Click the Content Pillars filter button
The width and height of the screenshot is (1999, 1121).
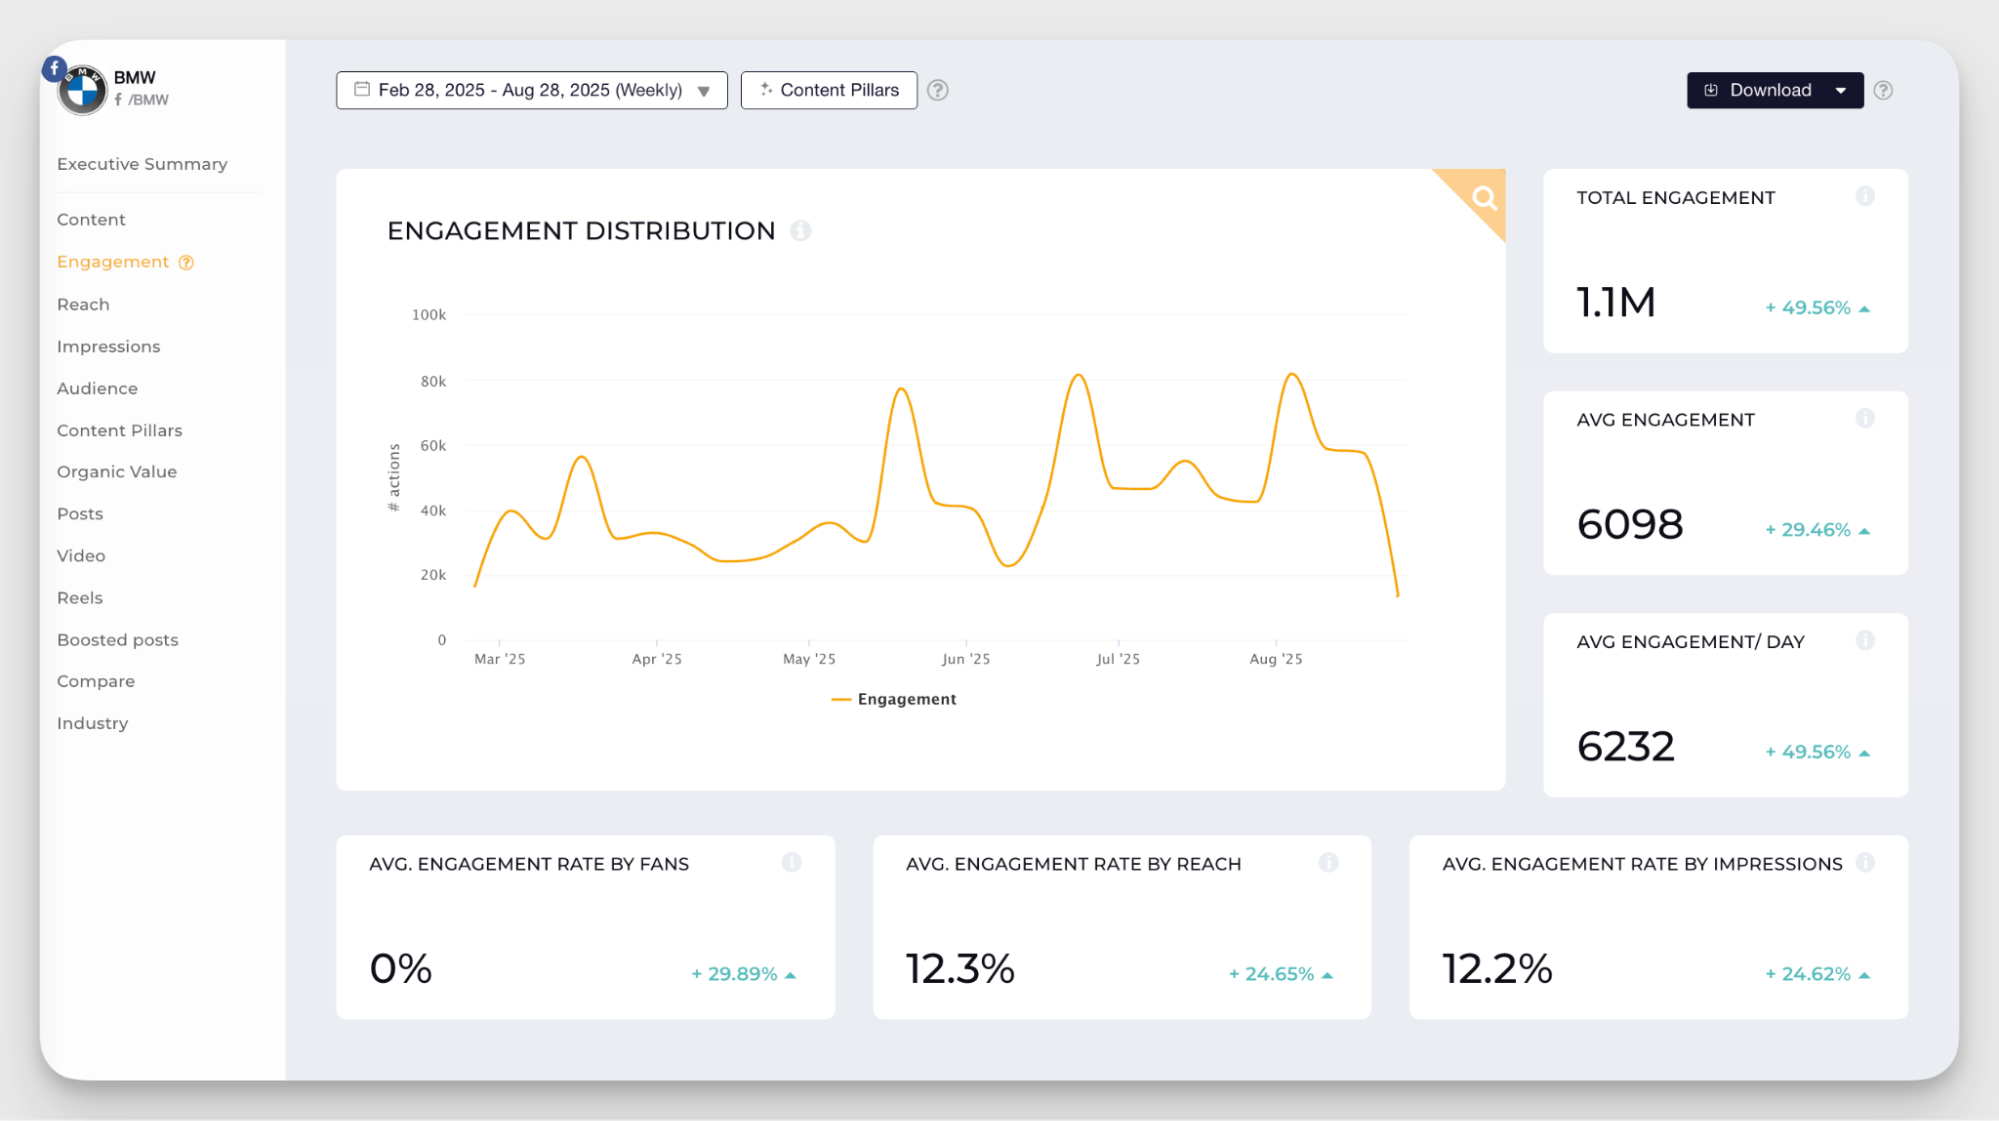coord(829,90)
